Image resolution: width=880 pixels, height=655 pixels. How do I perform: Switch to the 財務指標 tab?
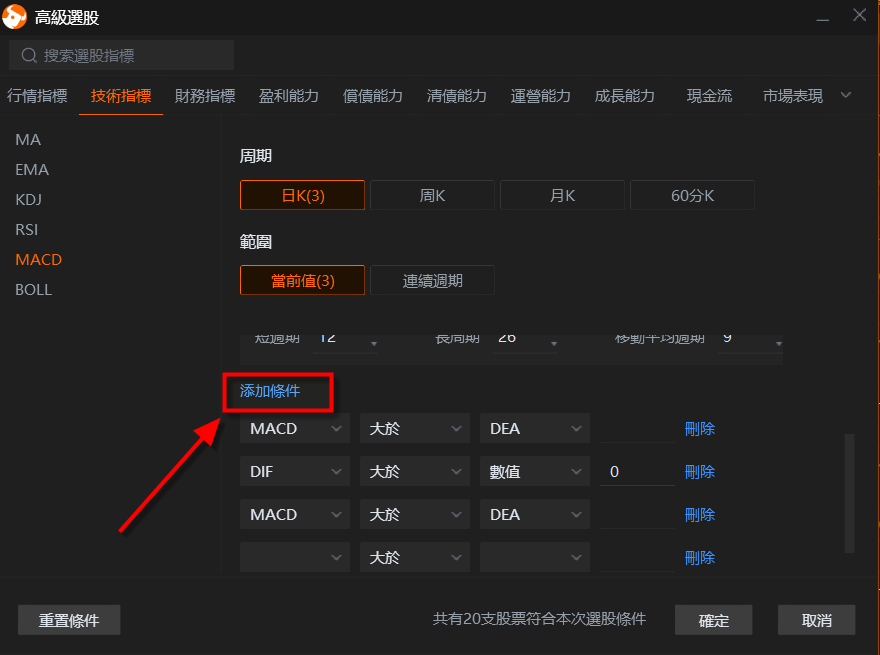tap(204, 96)
